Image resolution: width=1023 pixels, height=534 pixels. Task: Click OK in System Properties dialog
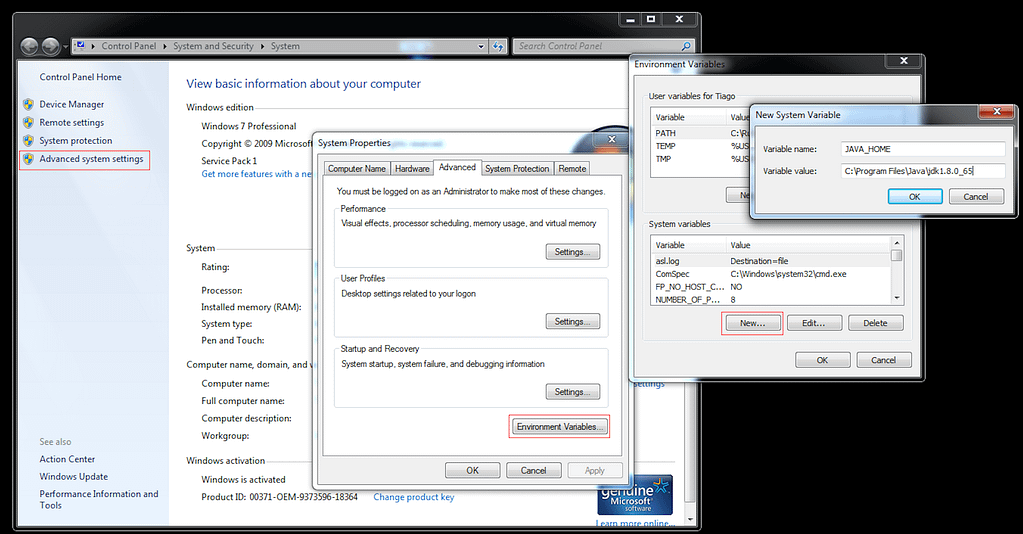pos(472,471)
